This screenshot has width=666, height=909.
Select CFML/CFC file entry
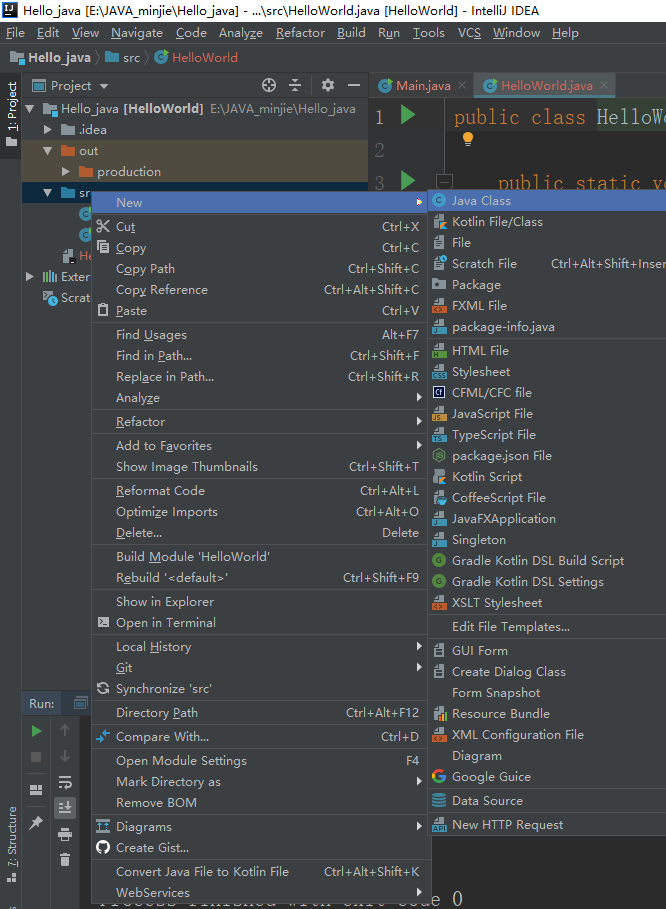[x=547, y=392]
